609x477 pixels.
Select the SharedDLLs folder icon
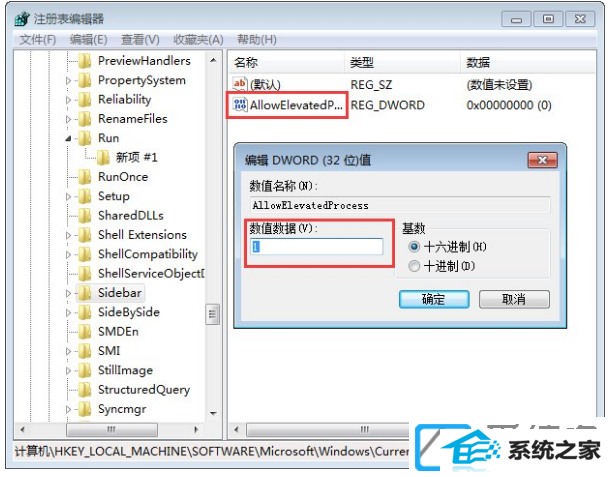click(85, 216)
